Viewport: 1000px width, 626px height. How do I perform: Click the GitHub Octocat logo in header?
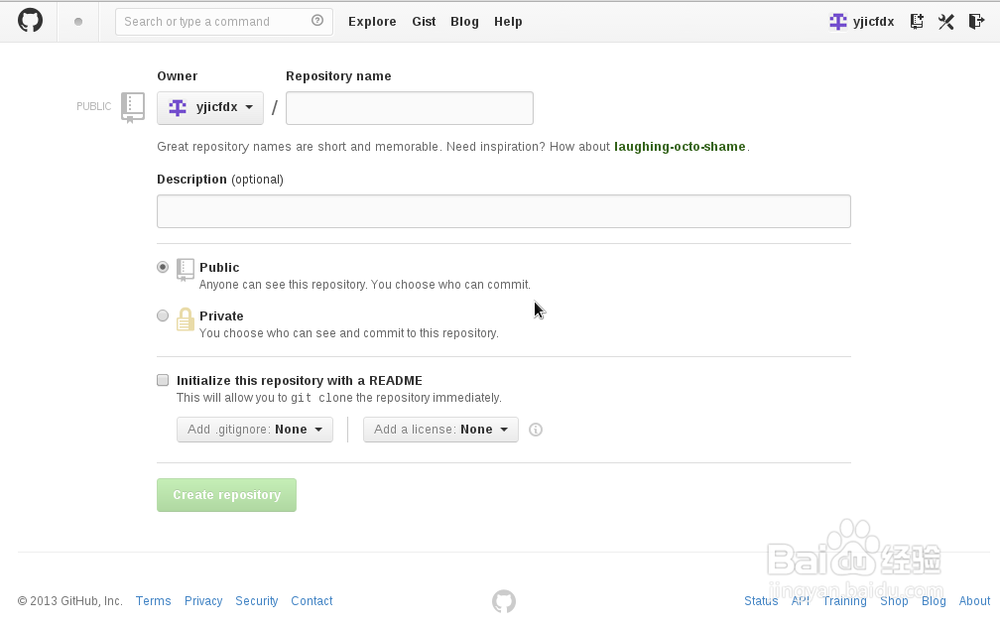pyautogui.click(x=31, y=21)
